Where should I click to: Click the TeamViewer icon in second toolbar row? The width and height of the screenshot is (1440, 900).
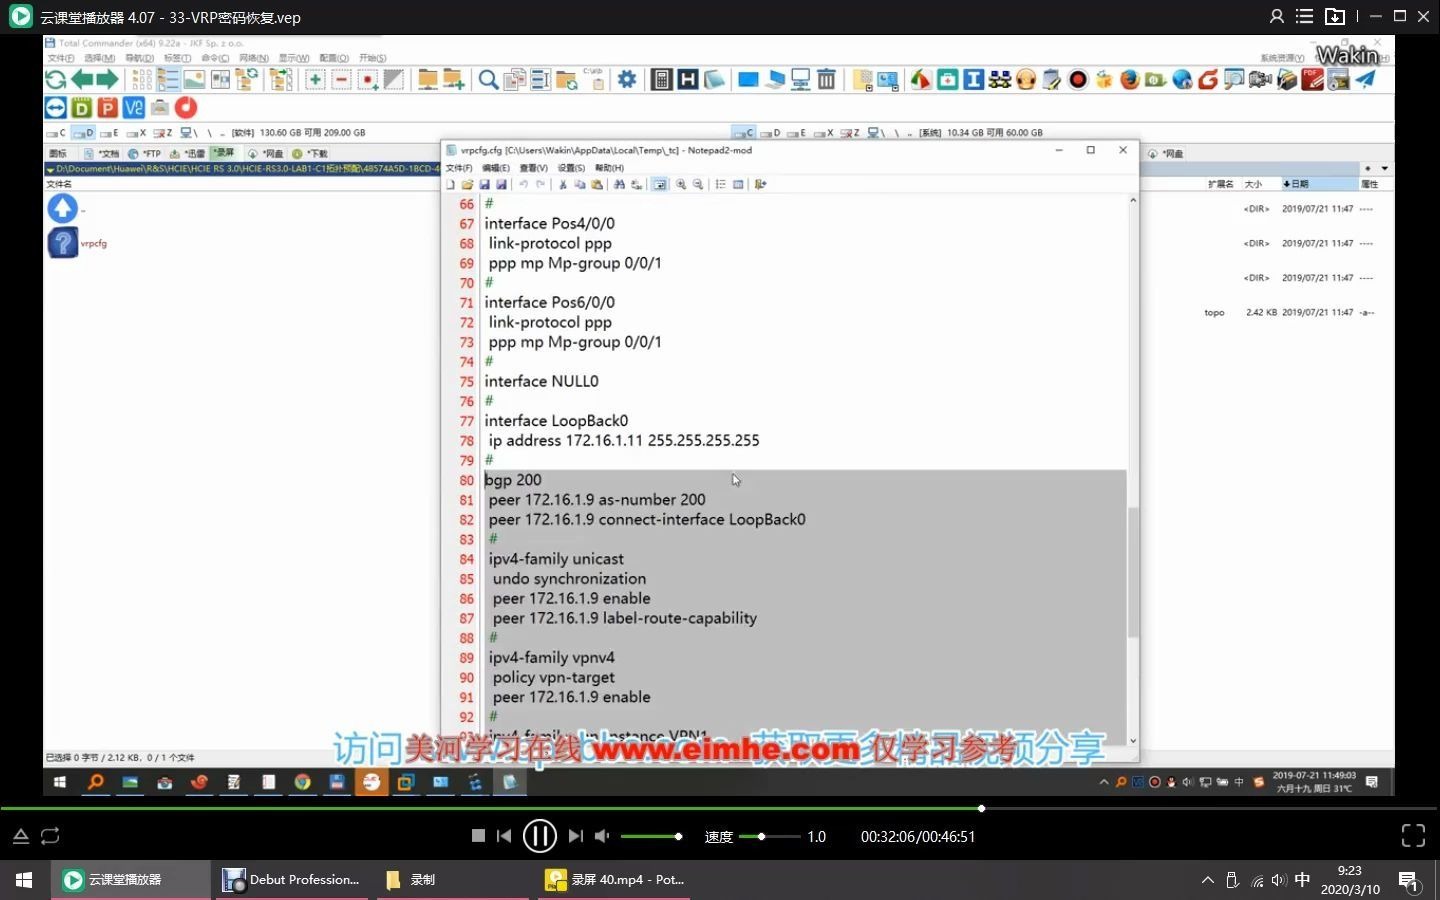(56, 107)
